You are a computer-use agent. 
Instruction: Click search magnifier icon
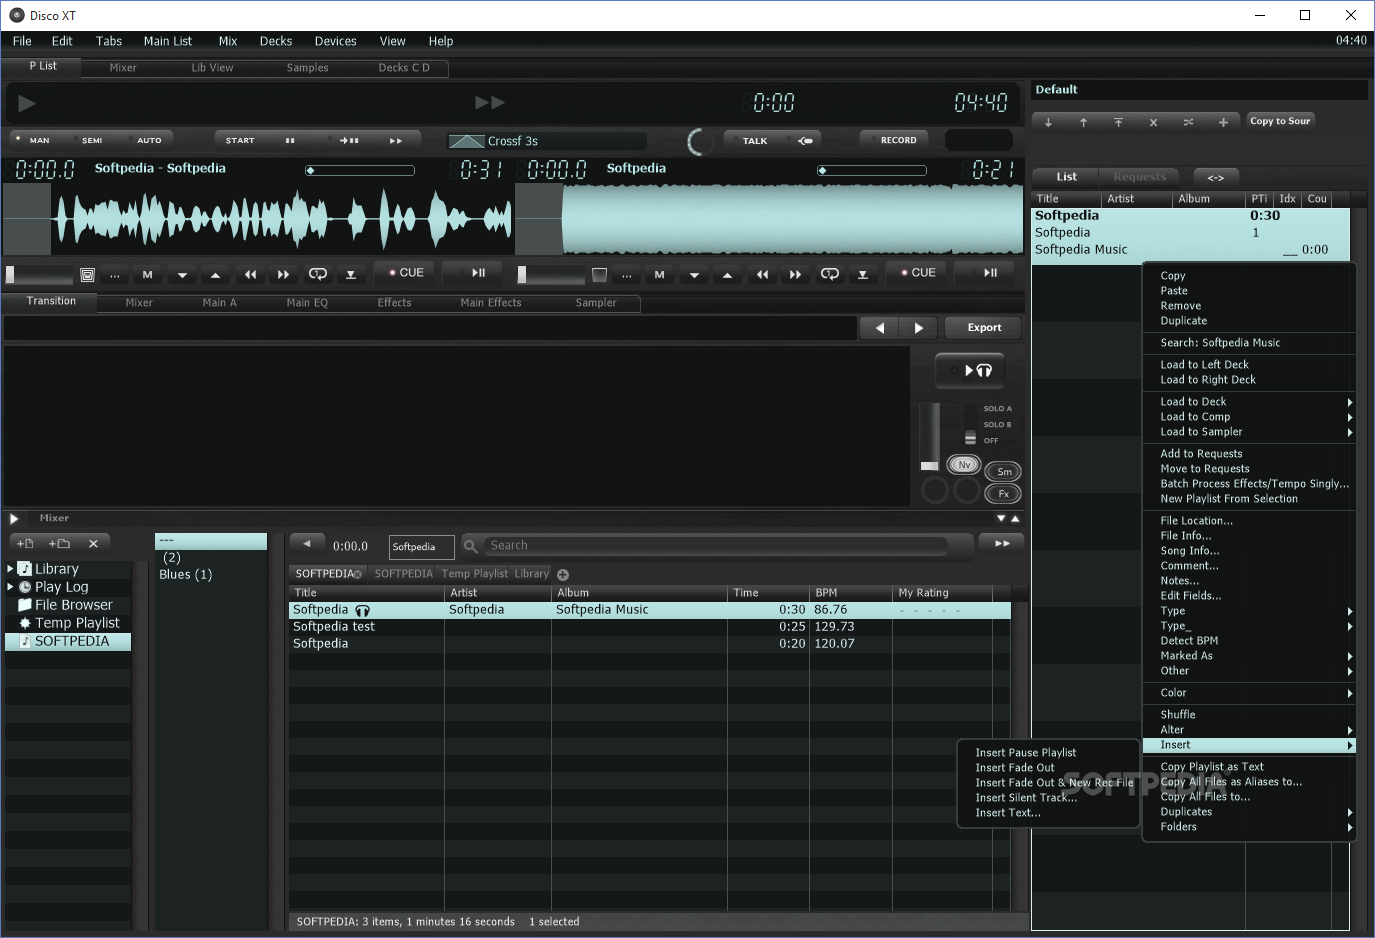tap(471, 546)
